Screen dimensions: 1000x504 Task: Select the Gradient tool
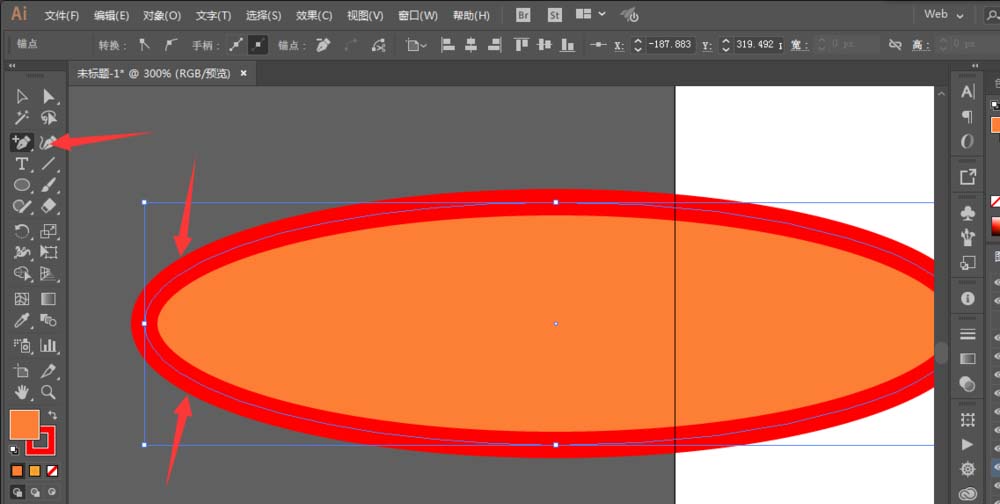[48, 299]
